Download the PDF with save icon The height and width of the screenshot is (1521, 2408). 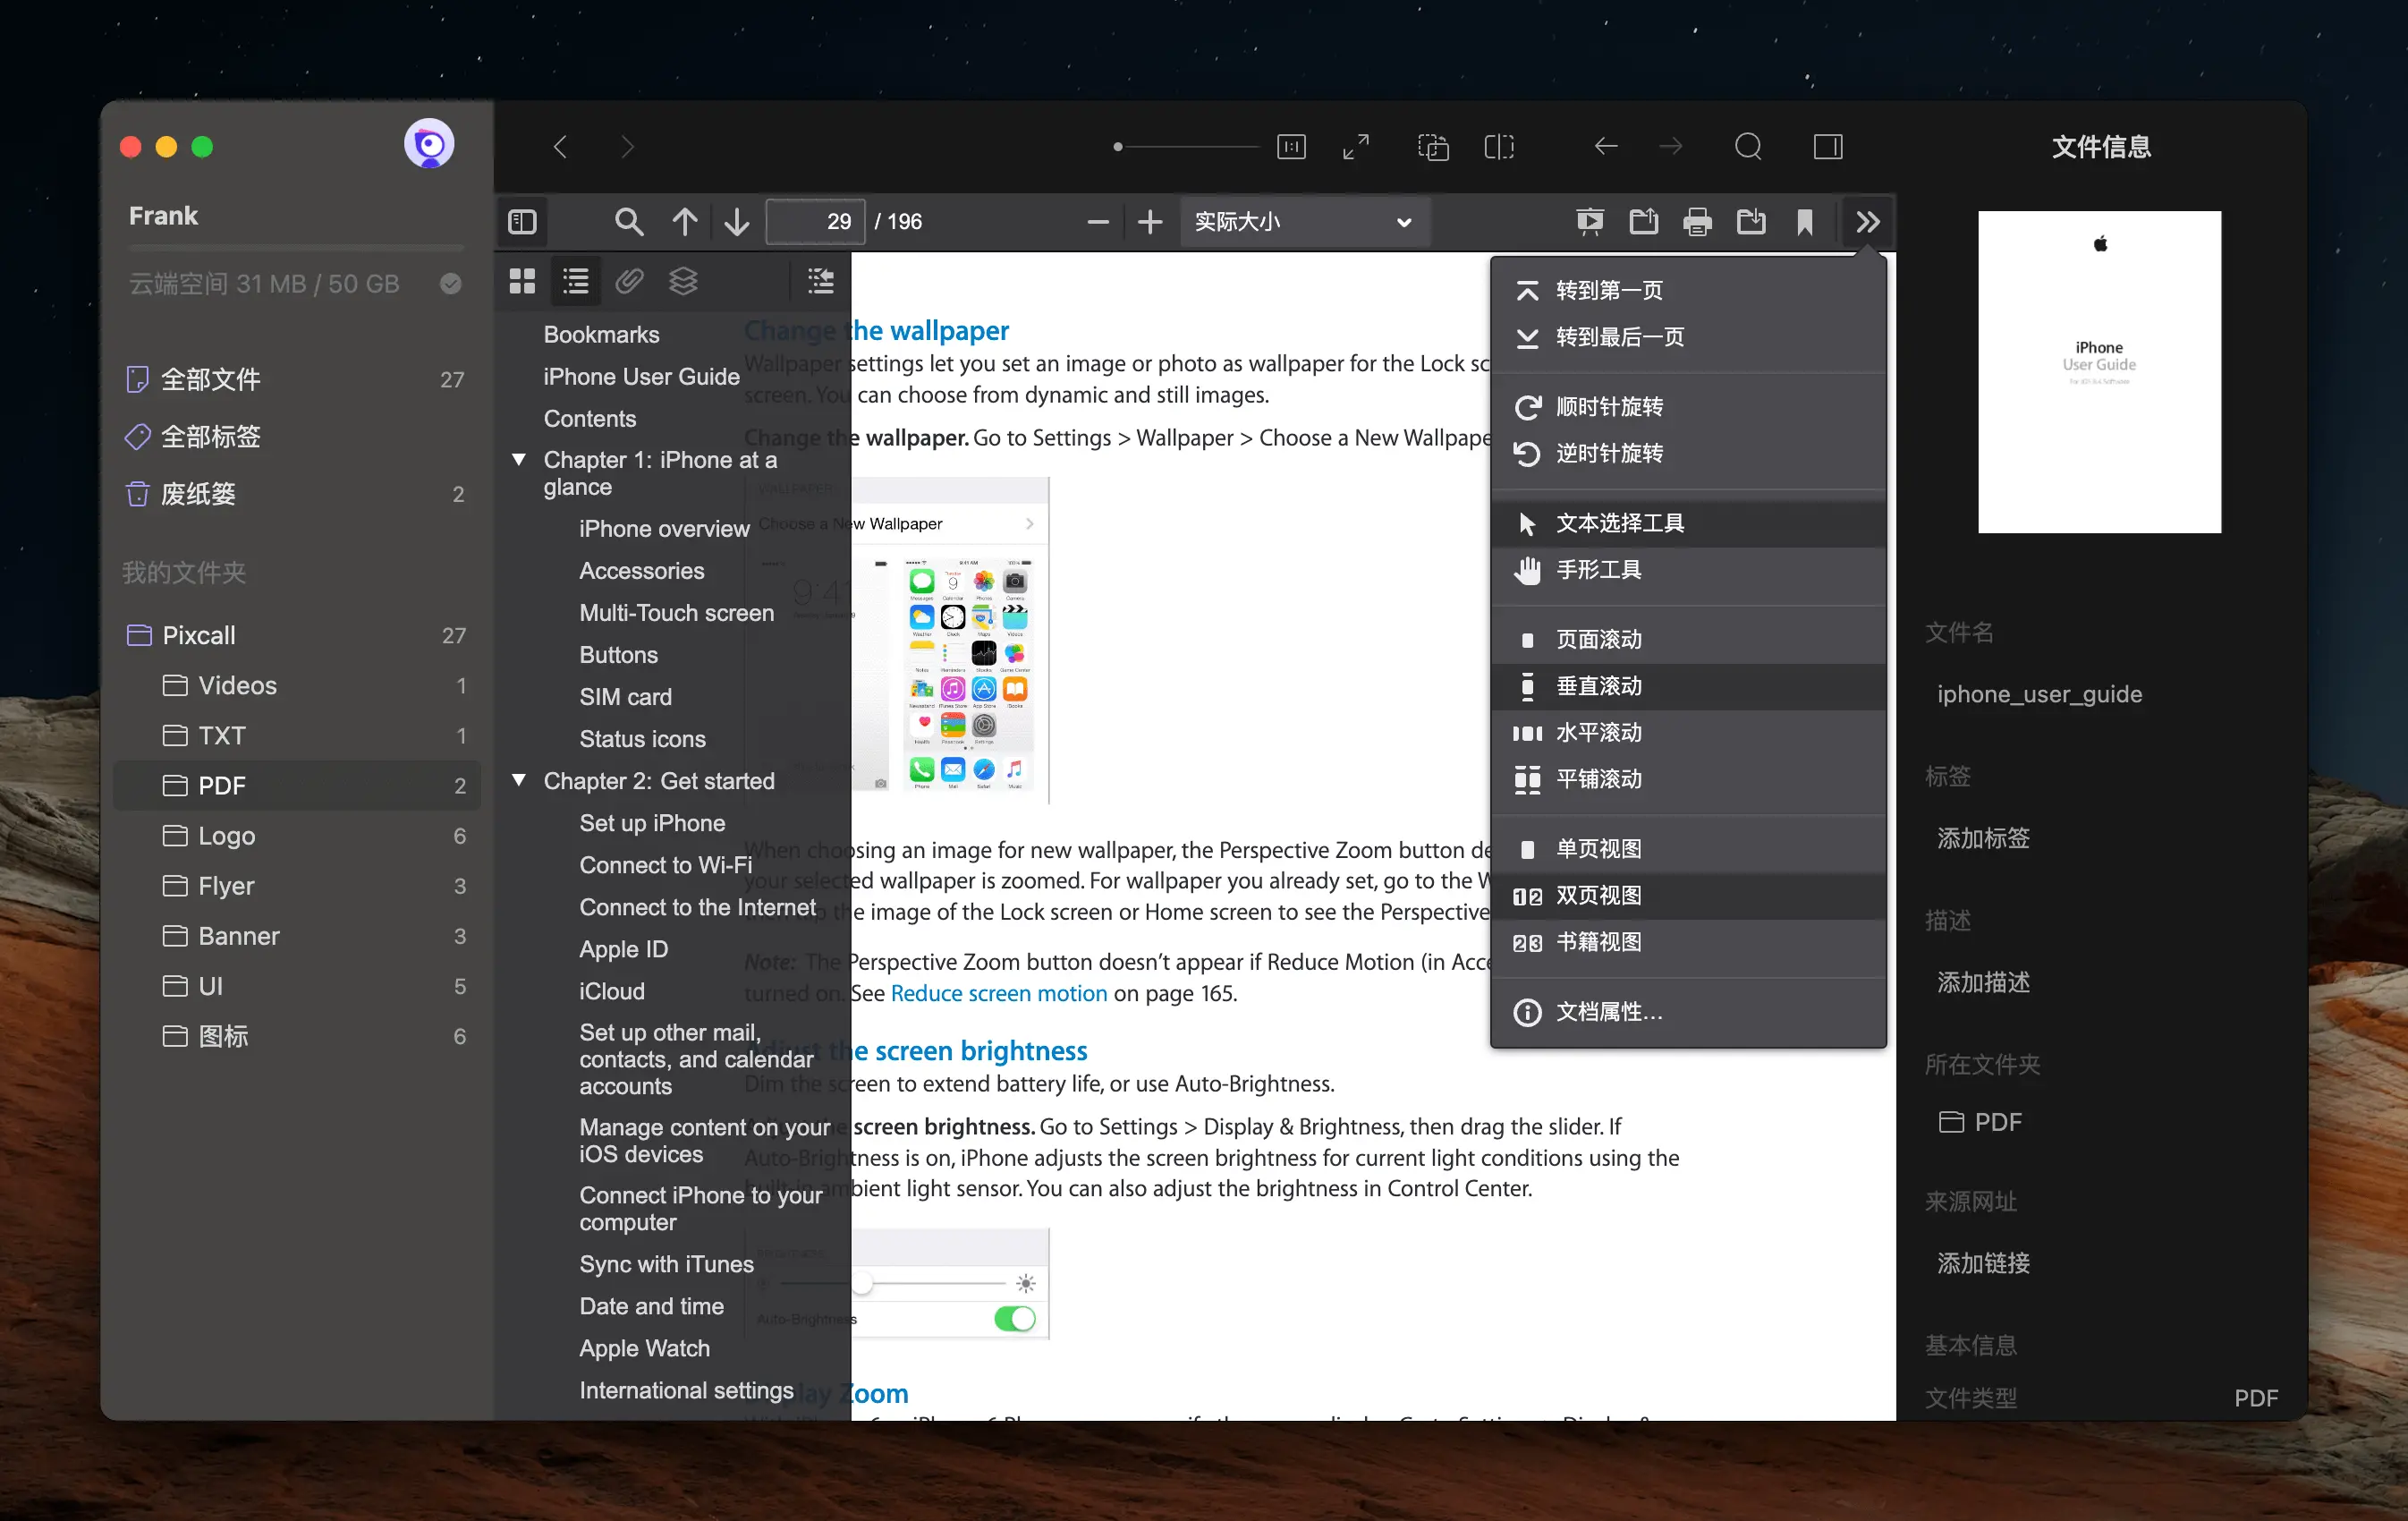coord(1751,221)
